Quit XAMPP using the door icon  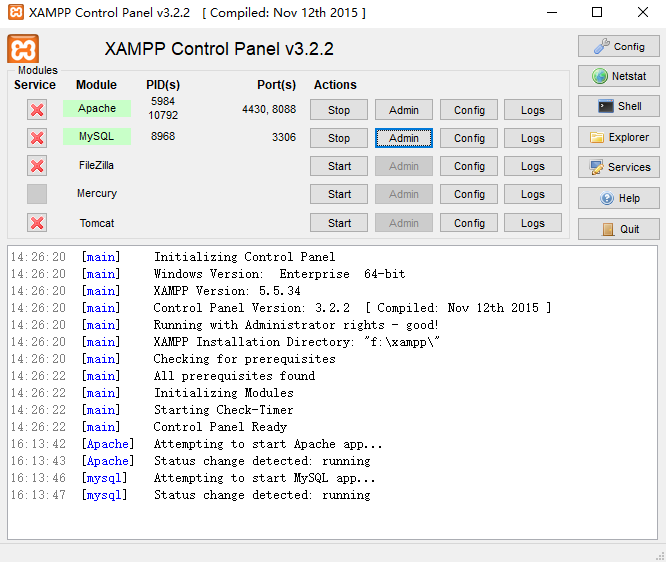coord(618,229)
